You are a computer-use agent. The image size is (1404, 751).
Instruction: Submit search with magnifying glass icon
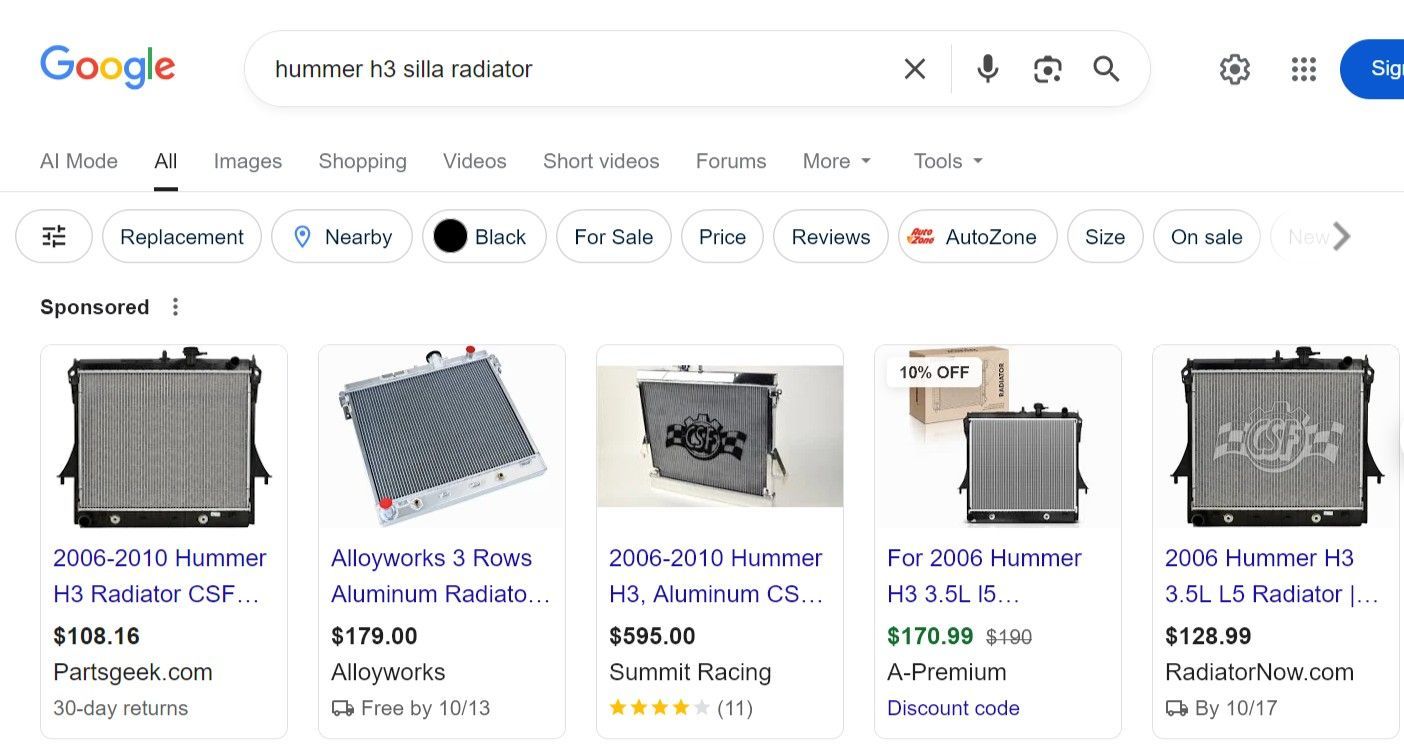tap(1106, 69)
